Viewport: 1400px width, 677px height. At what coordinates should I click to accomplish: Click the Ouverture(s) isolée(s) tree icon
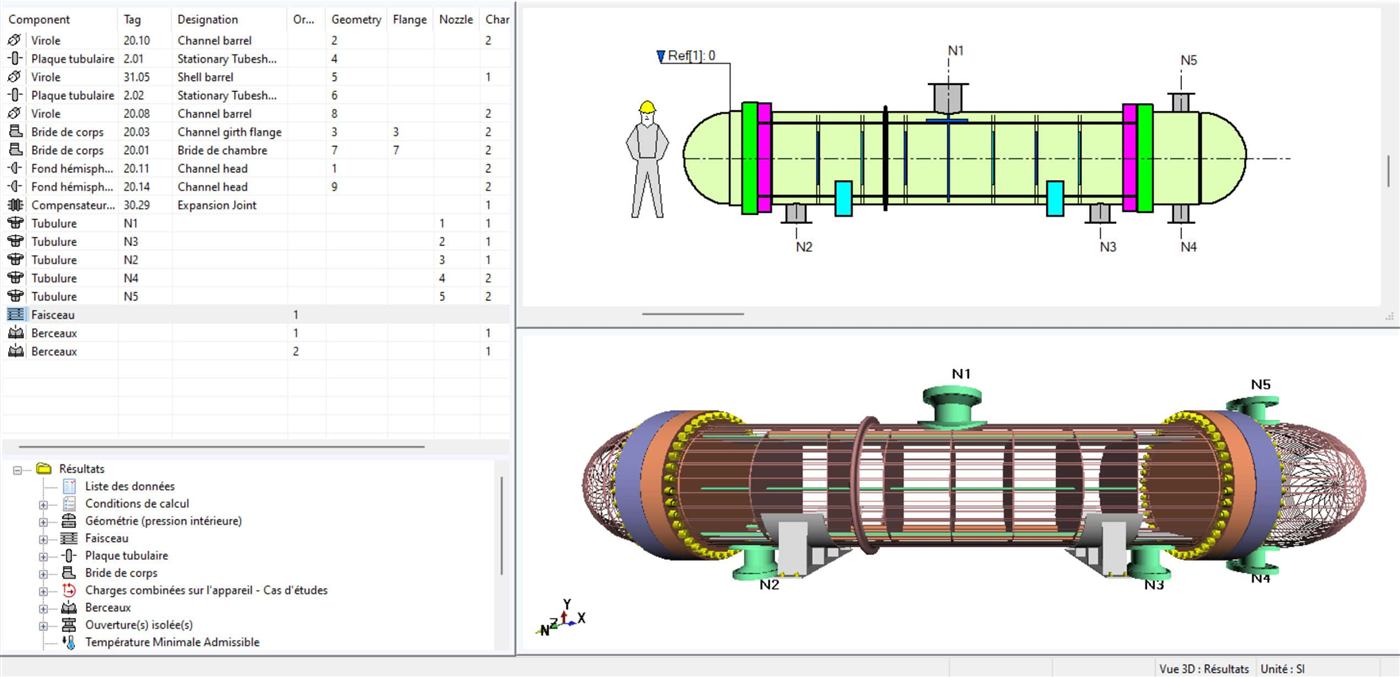(69, 625)
